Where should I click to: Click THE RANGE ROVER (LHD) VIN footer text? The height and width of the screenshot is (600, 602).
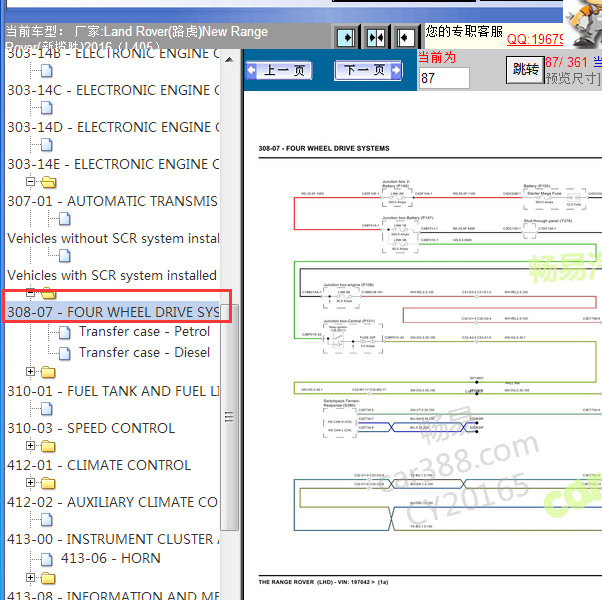pyautogui.click(x=323, y=582)
